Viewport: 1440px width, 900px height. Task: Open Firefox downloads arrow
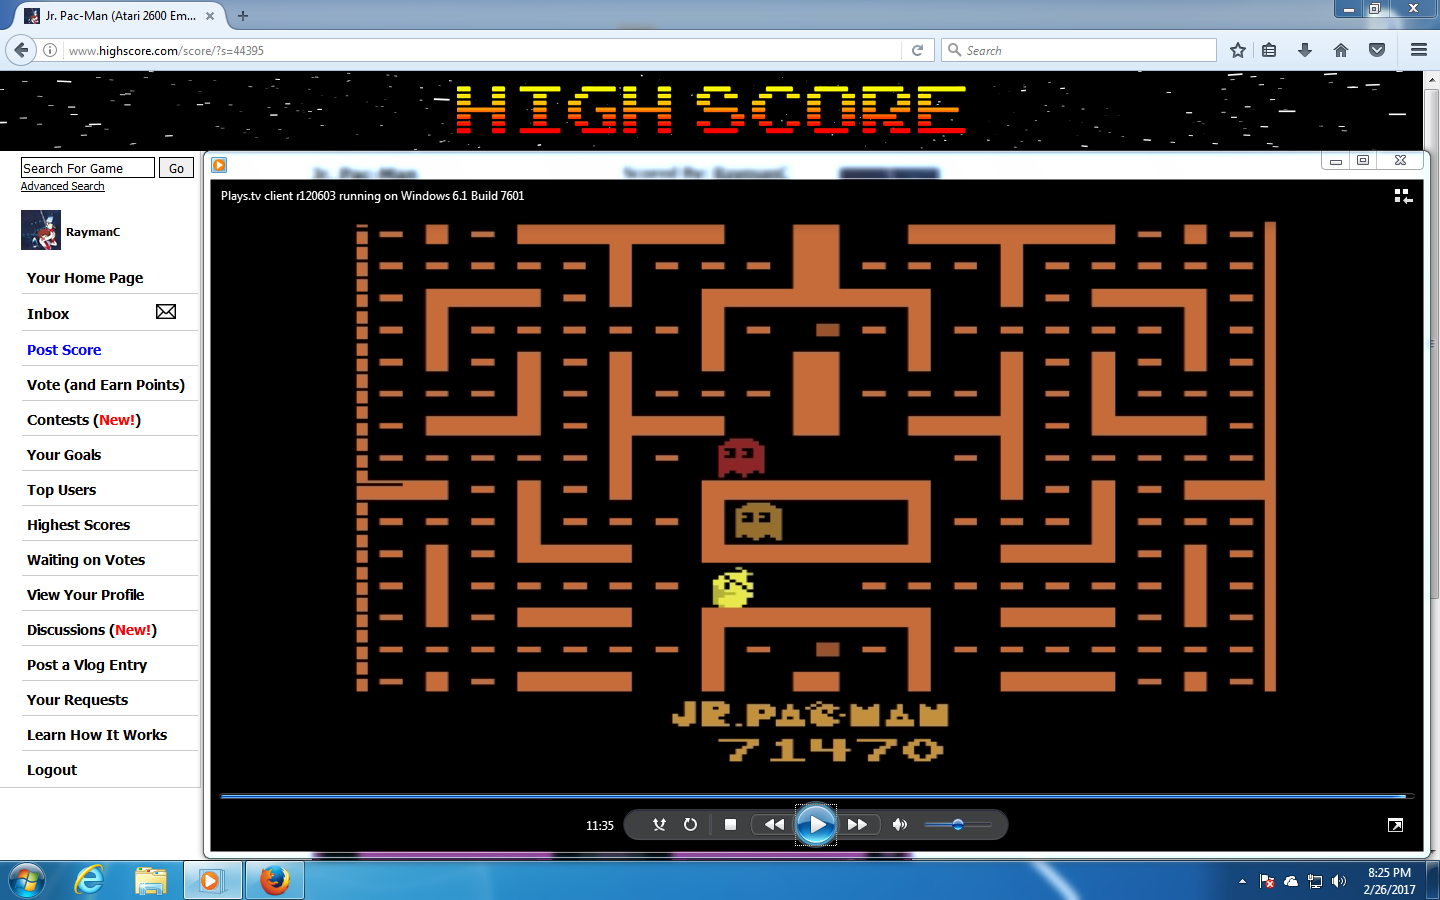pyautogui.click(x=1305, y=50)
